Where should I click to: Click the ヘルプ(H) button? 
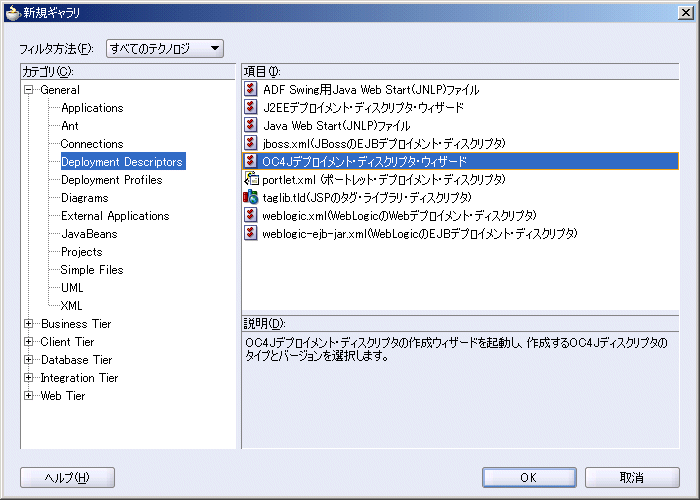(x=67, y=478)
